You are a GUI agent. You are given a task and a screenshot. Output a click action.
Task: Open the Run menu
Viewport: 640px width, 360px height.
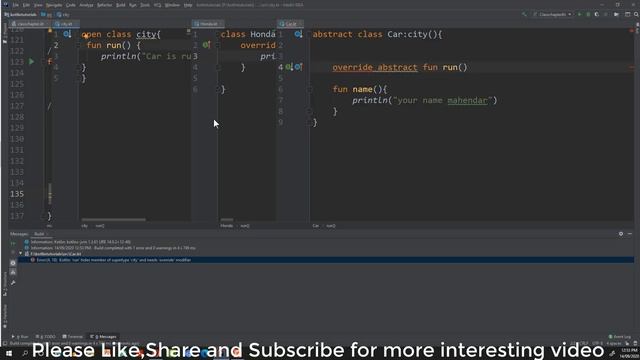(x=133, y=5)
